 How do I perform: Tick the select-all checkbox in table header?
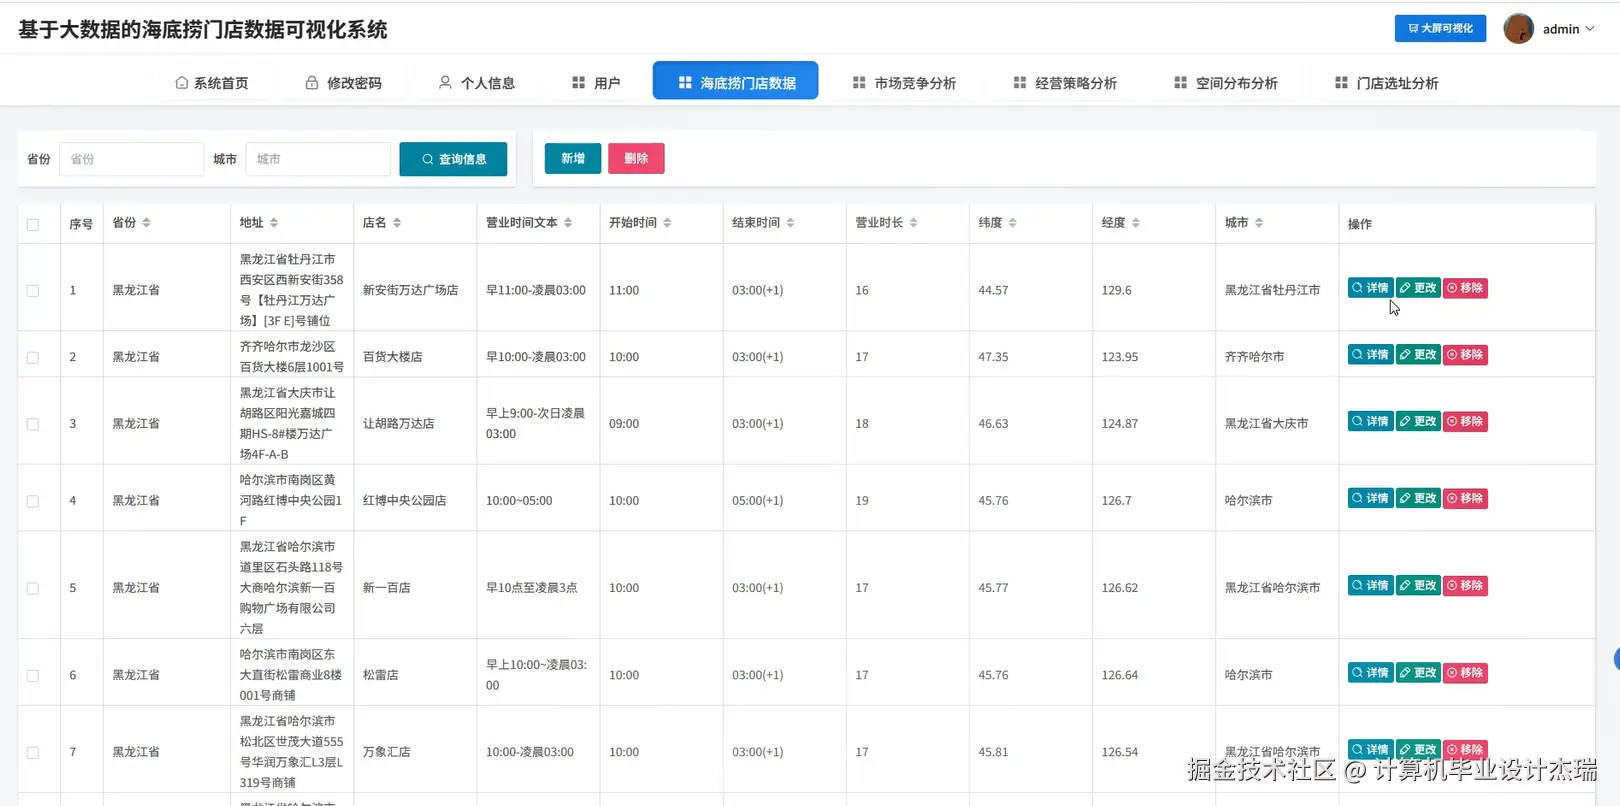pos(33,225)
